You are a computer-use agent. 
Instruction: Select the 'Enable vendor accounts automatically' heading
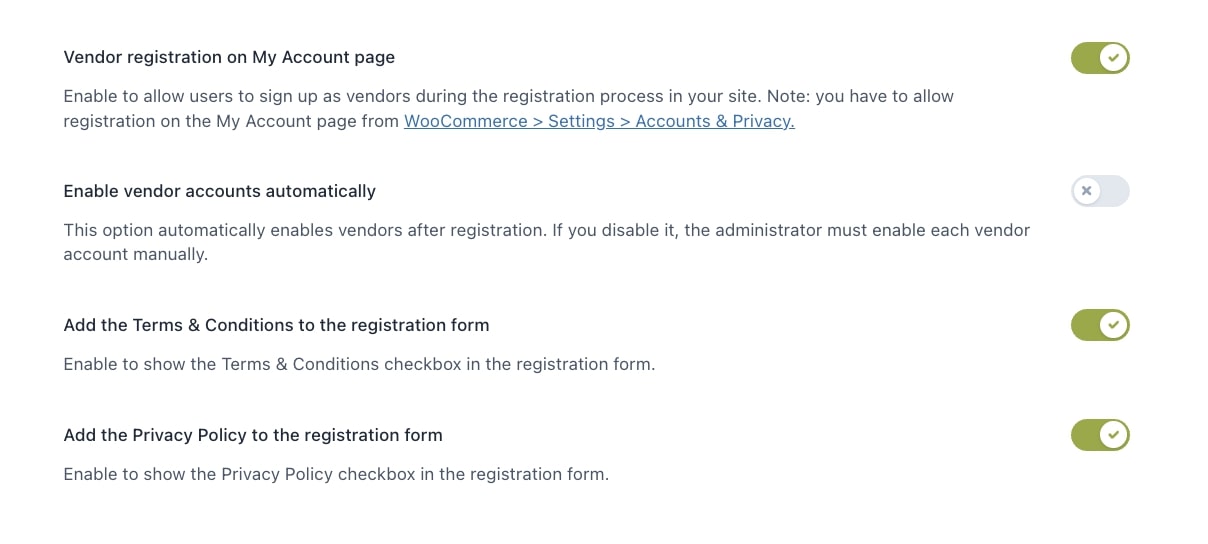point(220,190)
